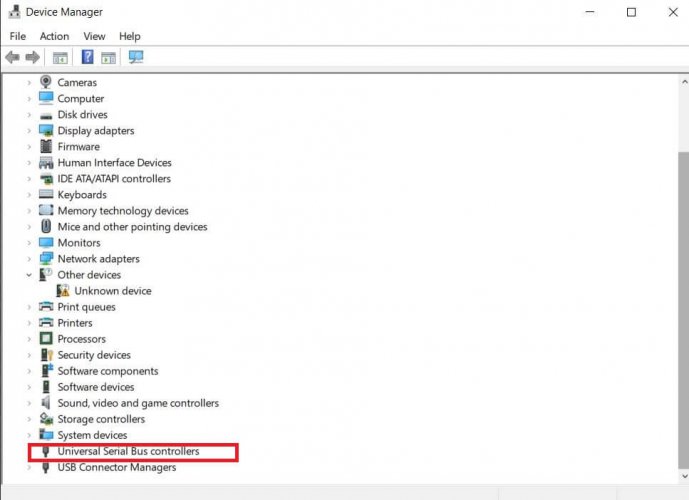Screen dimensions: 689x500
Task: Click the Show/Hide console tree icon
Action: (60, 58)
